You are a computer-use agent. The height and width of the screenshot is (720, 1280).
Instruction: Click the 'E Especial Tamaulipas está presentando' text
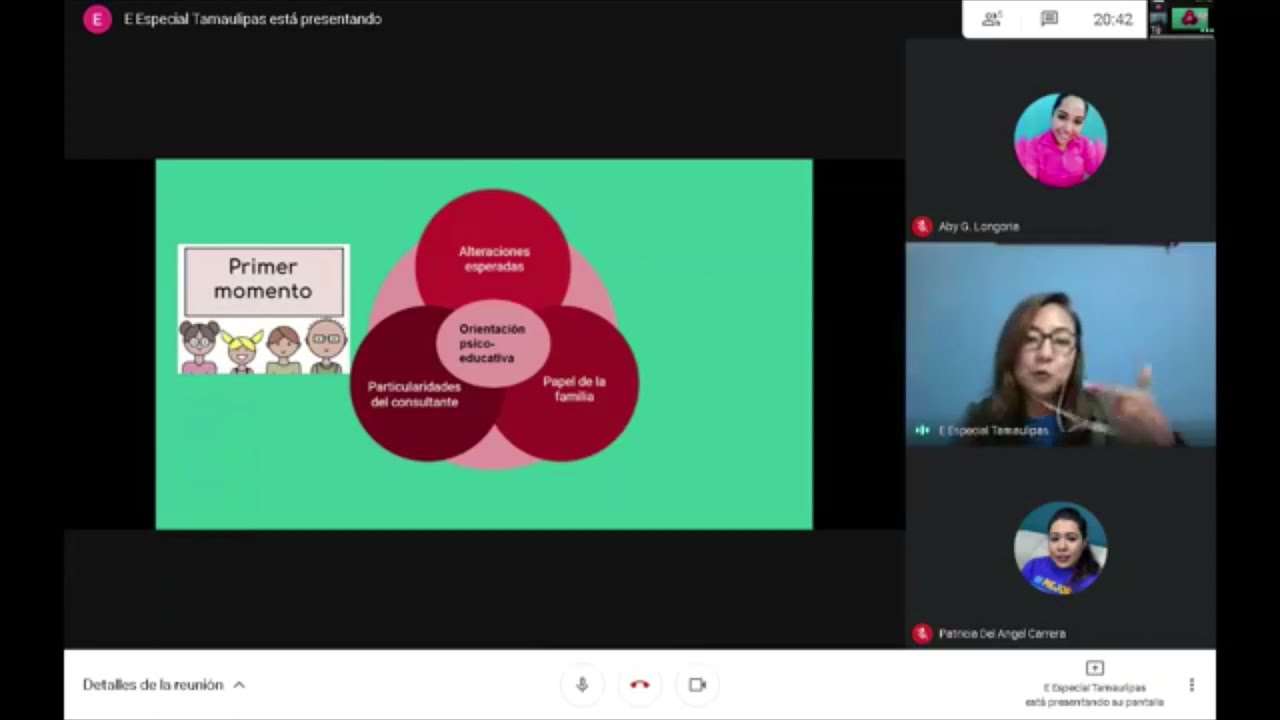point(252,19)
